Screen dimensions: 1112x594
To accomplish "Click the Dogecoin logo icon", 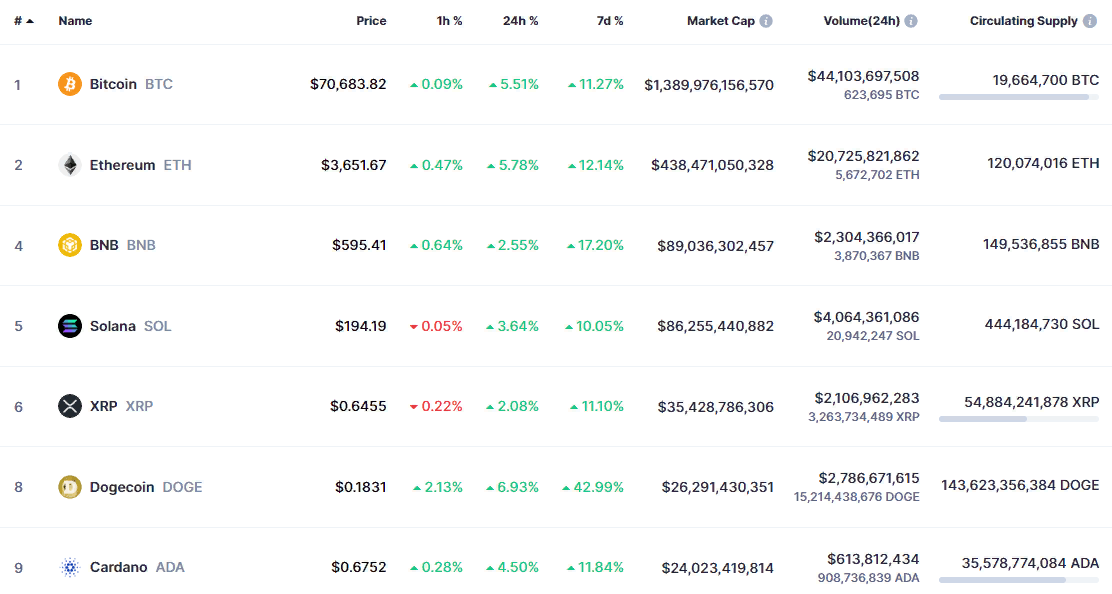I will pos(70,487).
